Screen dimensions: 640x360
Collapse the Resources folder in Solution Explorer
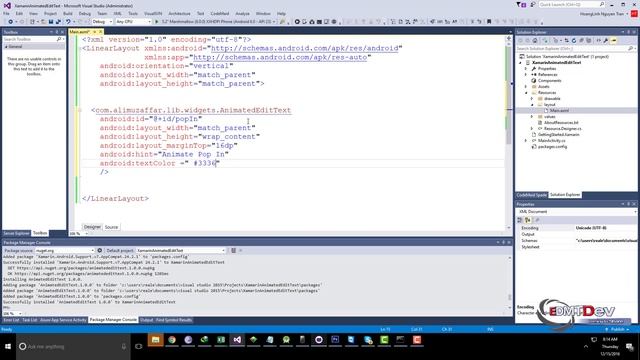pos(526,93)
